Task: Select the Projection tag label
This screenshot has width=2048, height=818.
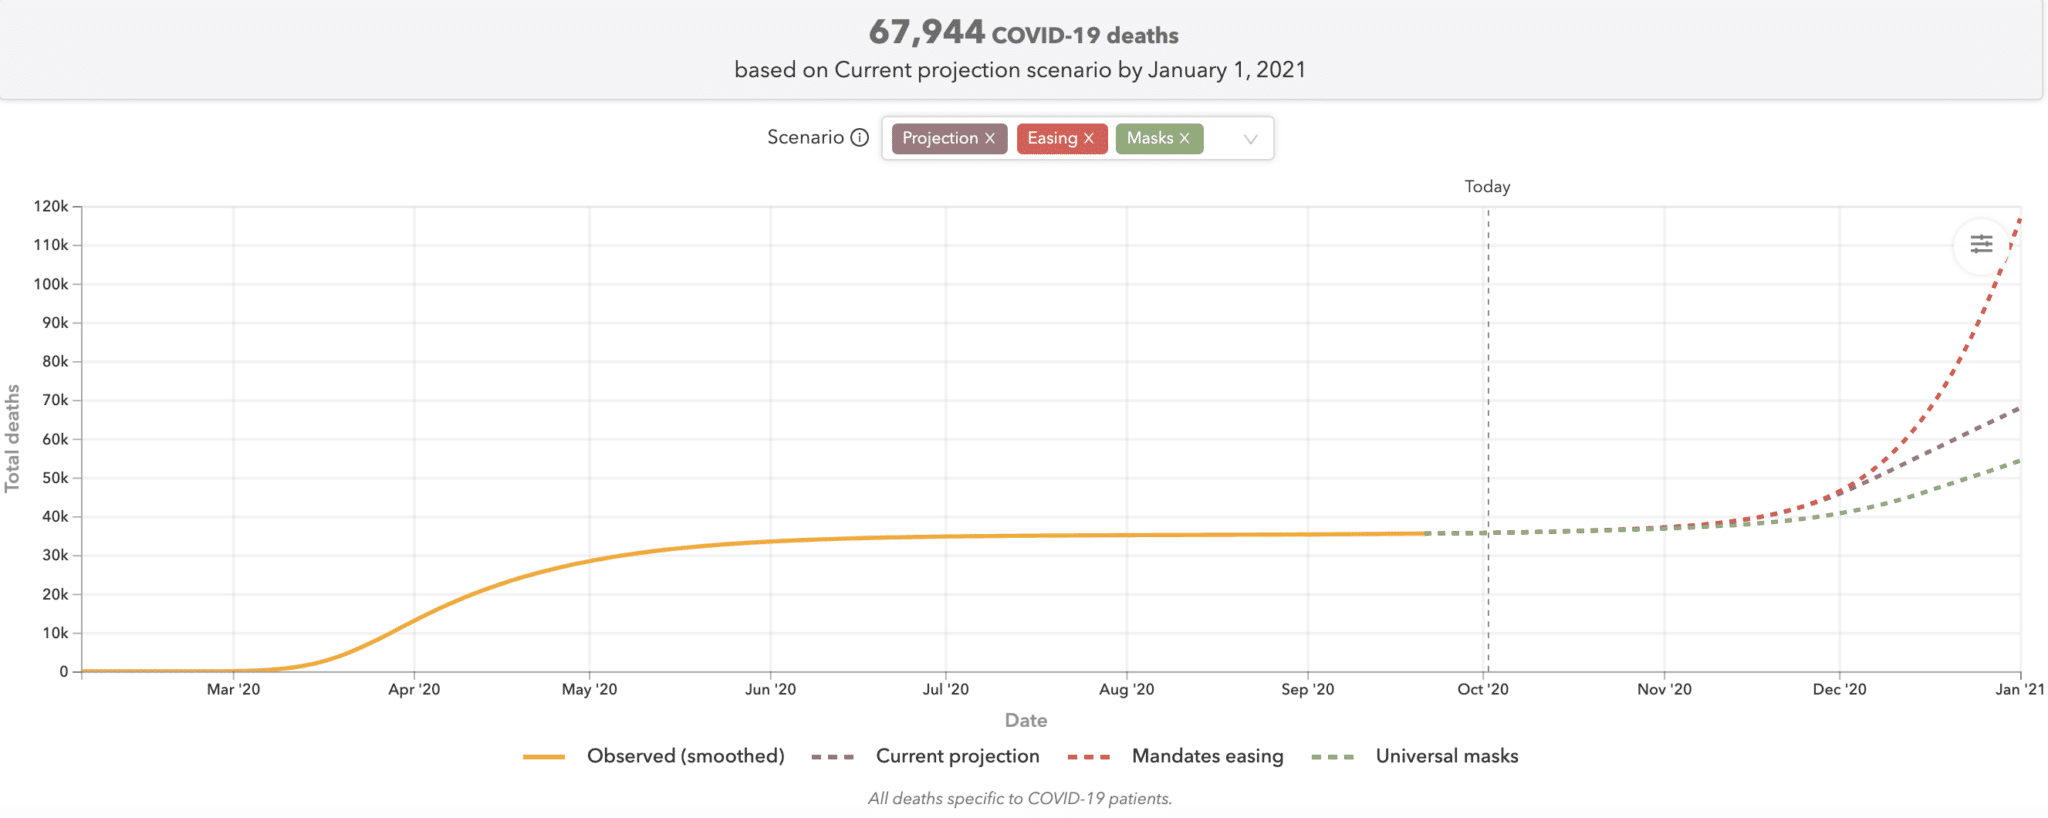Action: [939, 139]
